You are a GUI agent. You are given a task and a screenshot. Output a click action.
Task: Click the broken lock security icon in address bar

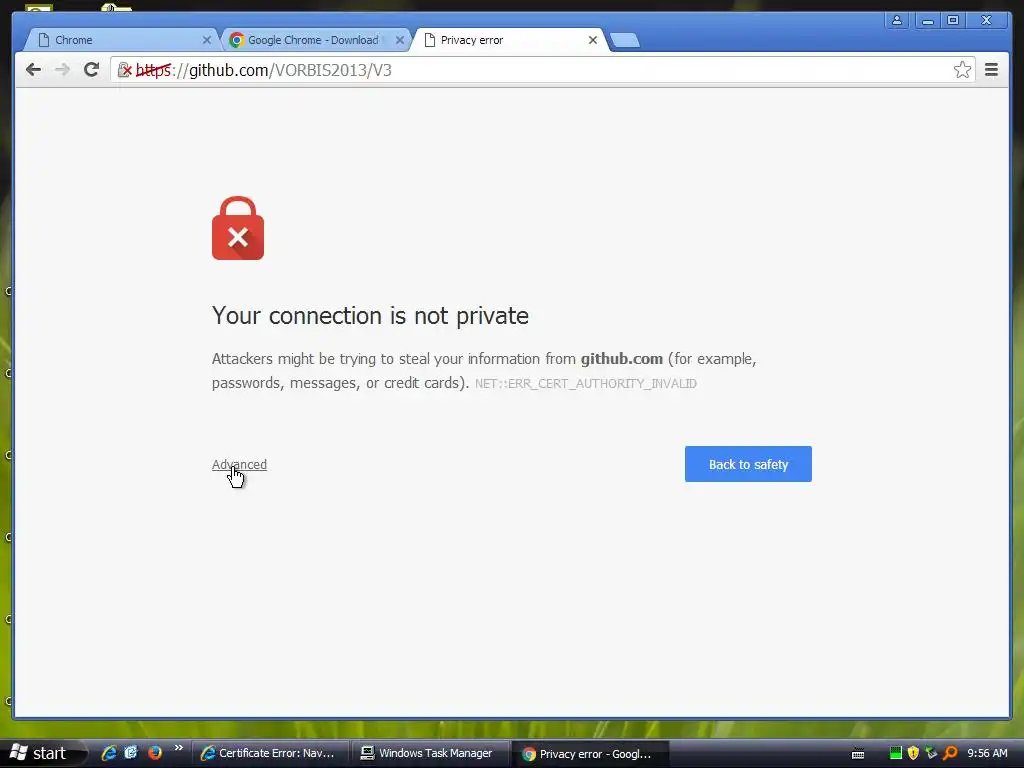point(125,70)
